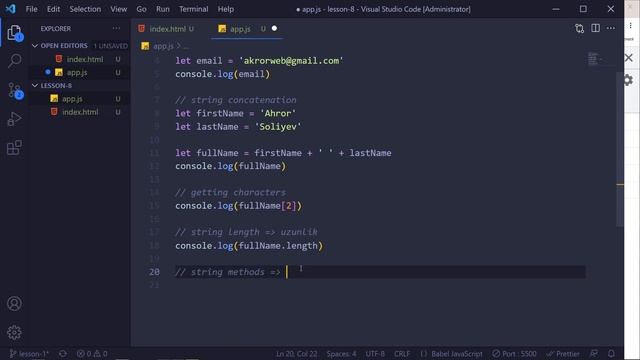
Task: Click the '1 UNSAVED' label in Open Editors
Action: 111,46
